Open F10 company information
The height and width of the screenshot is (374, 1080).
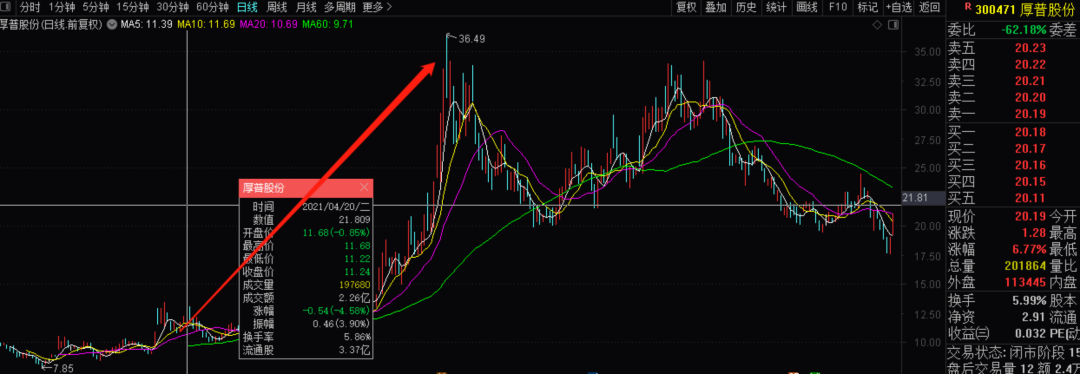click(x=838, y=8)
